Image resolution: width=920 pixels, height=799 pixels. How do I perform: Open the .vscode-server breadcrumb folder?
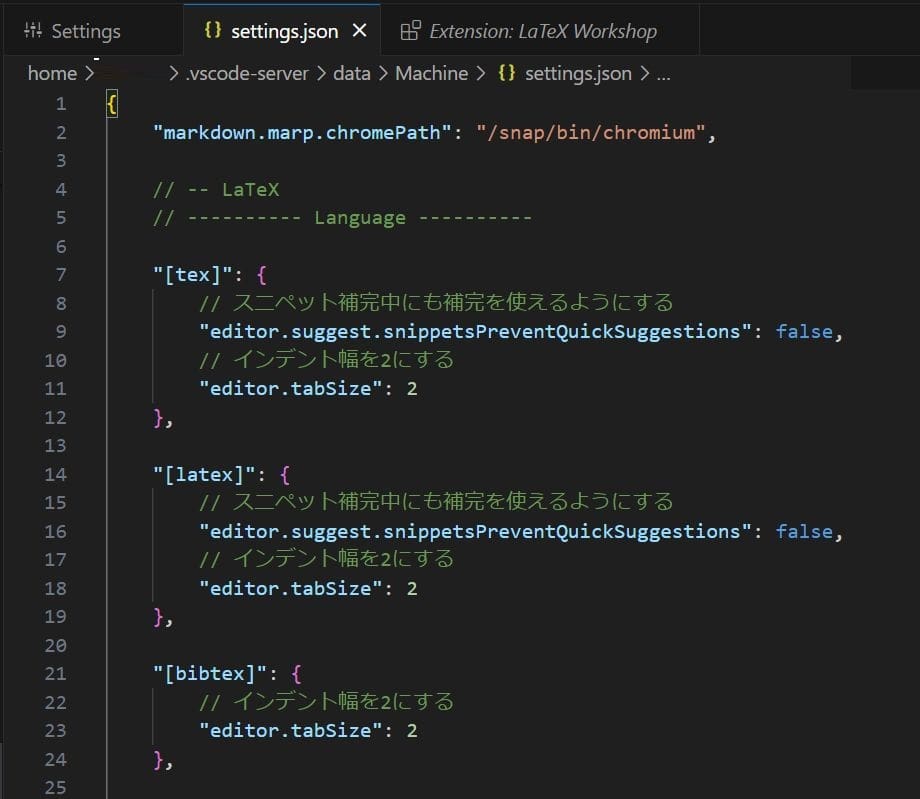tap(240, 73)
